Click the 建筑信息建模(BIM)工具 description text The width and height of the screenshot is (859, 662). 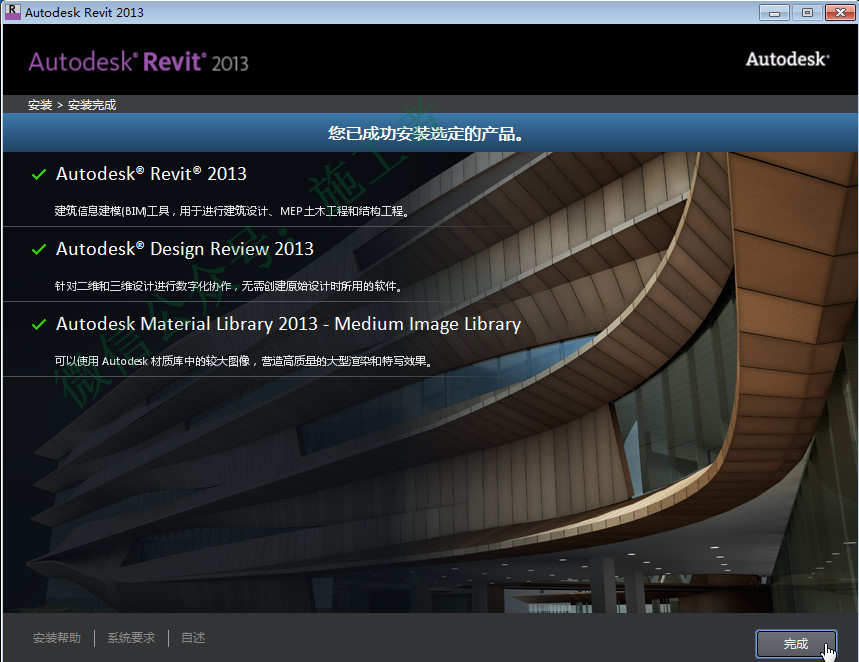[x=232, y=211]
